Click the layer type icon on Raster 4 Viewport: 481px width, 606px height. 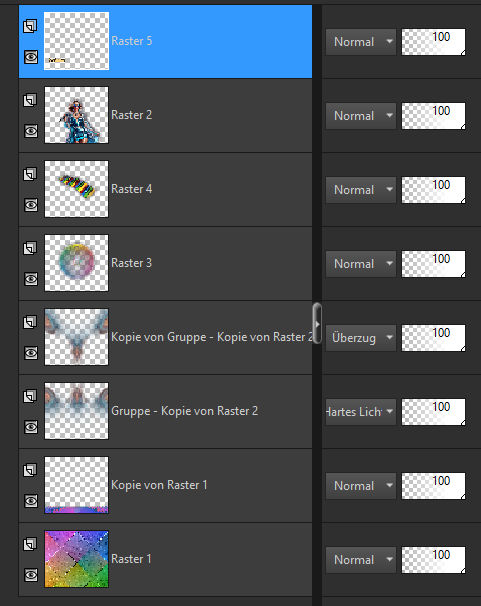[x=30, y=174]
